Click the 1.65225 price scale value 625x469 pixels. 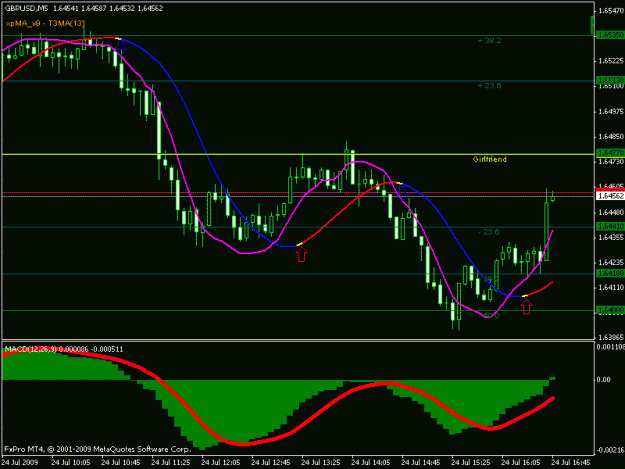pos(611,61)
